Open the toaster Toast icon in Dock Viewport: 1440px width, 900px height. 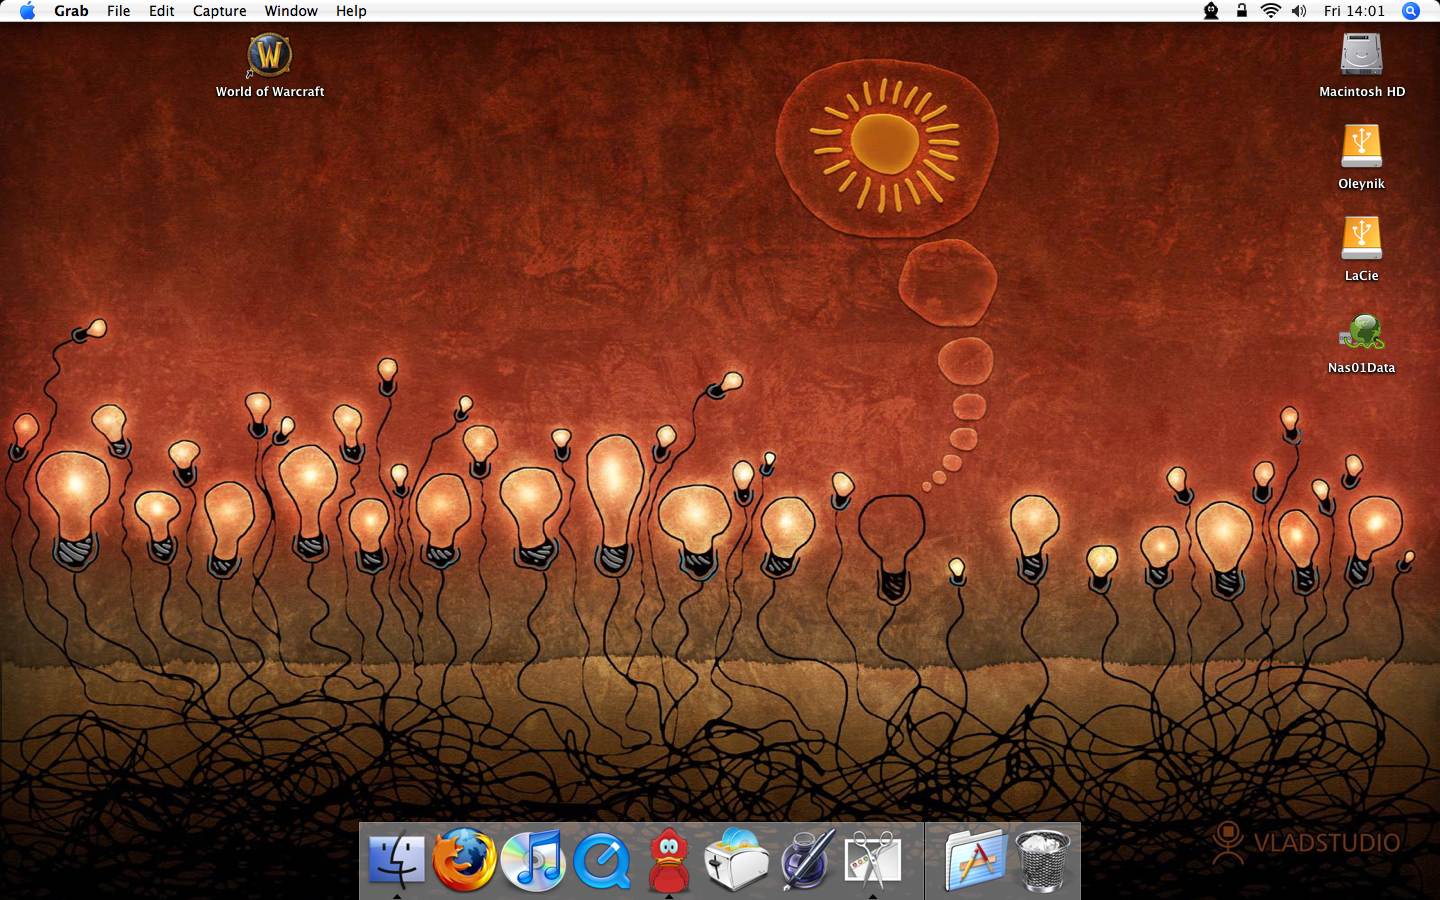[737, 859]
